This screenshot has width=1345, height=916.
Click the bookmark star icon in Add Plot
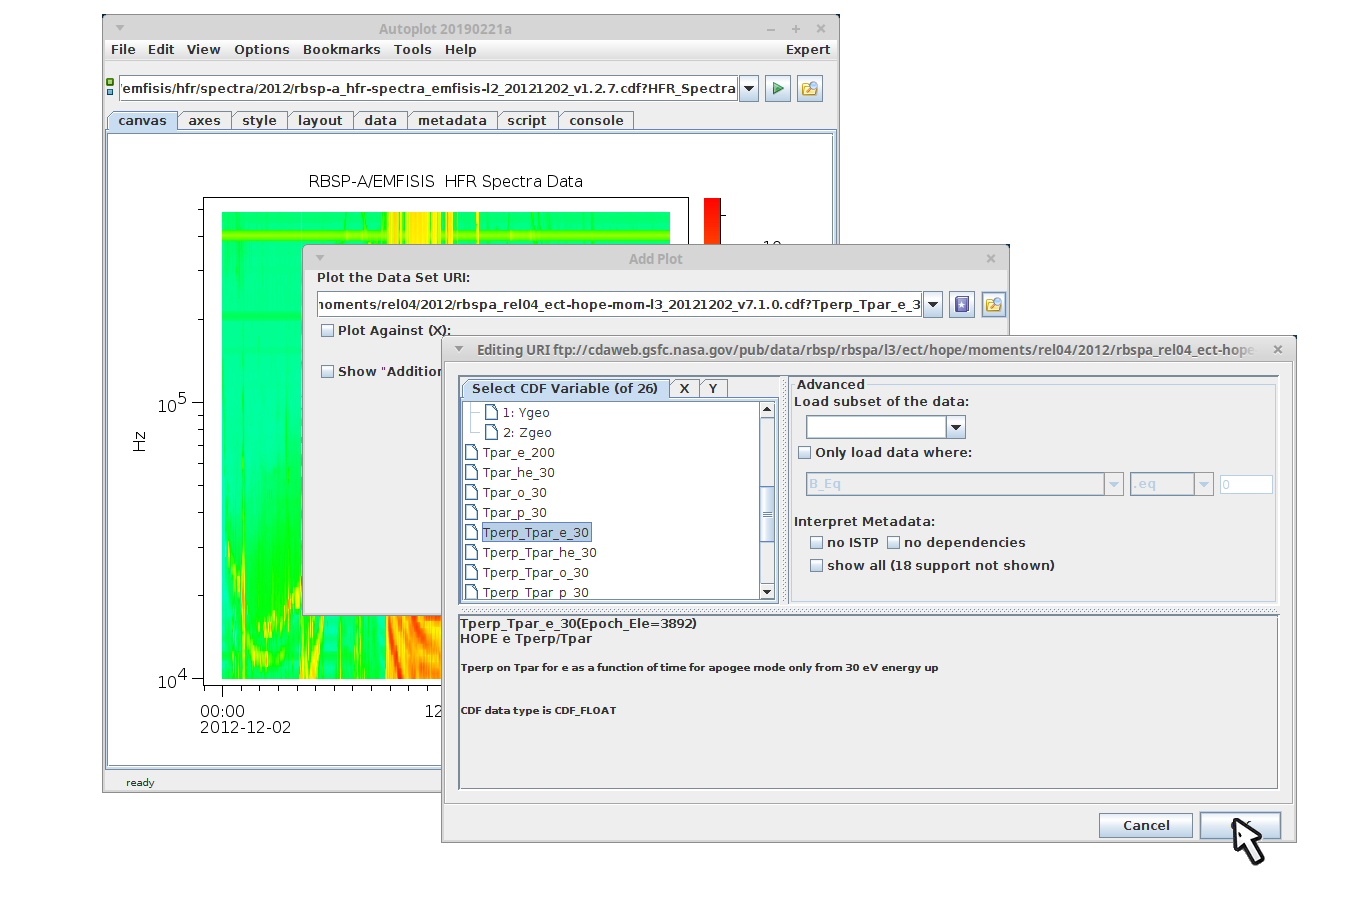[962, 305]
